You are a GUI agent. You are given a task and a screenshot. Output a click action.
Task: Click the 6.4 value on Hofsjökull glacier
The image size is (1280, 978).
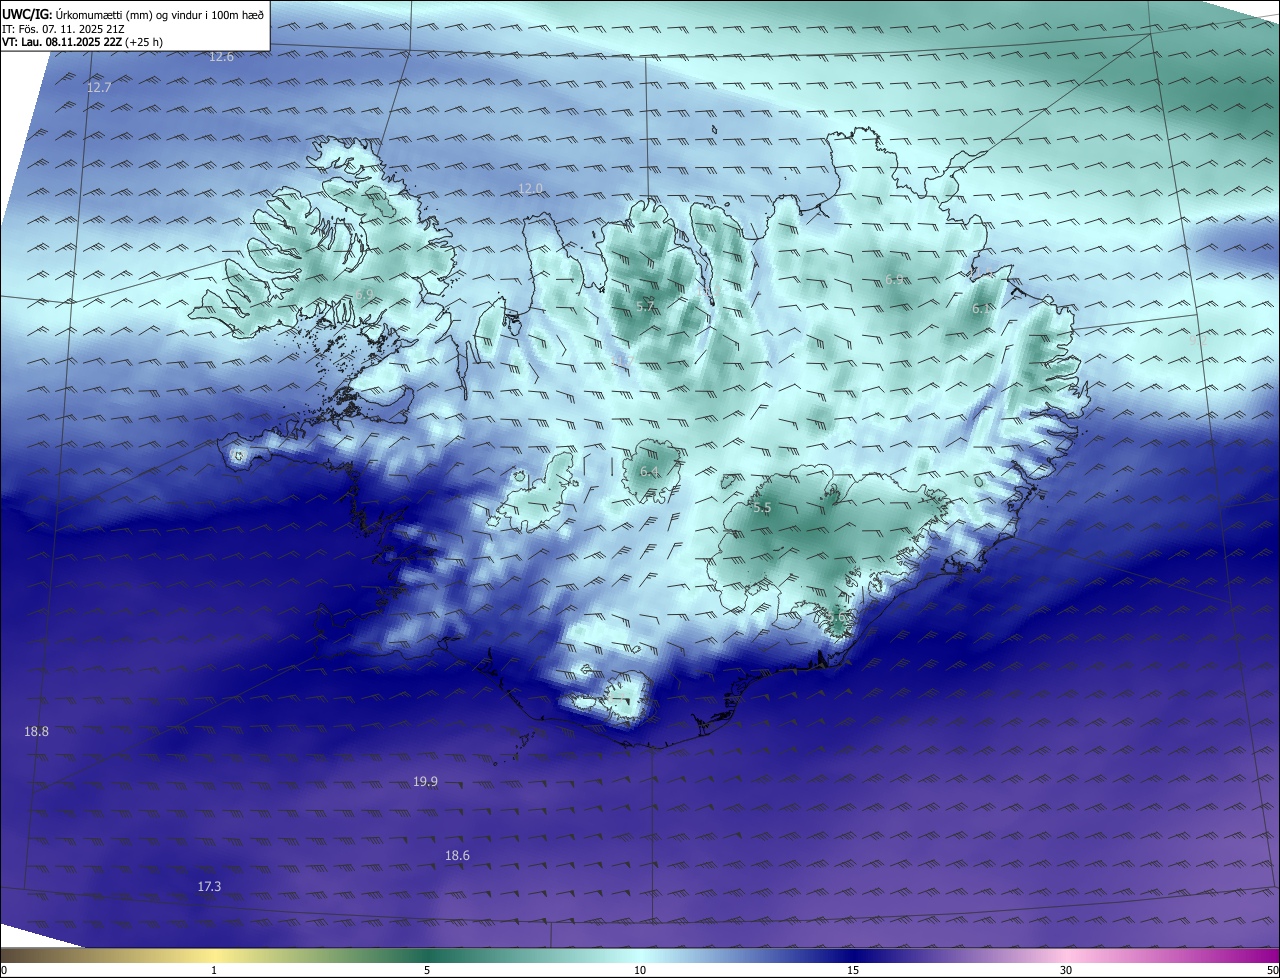[649, 473]
